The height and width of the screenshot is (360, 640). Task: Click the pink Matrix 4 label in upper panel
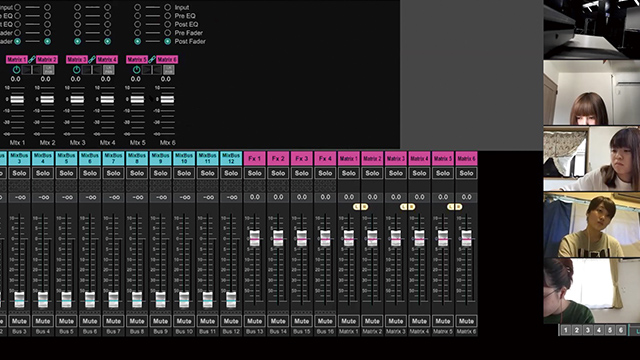coord(107,60)
